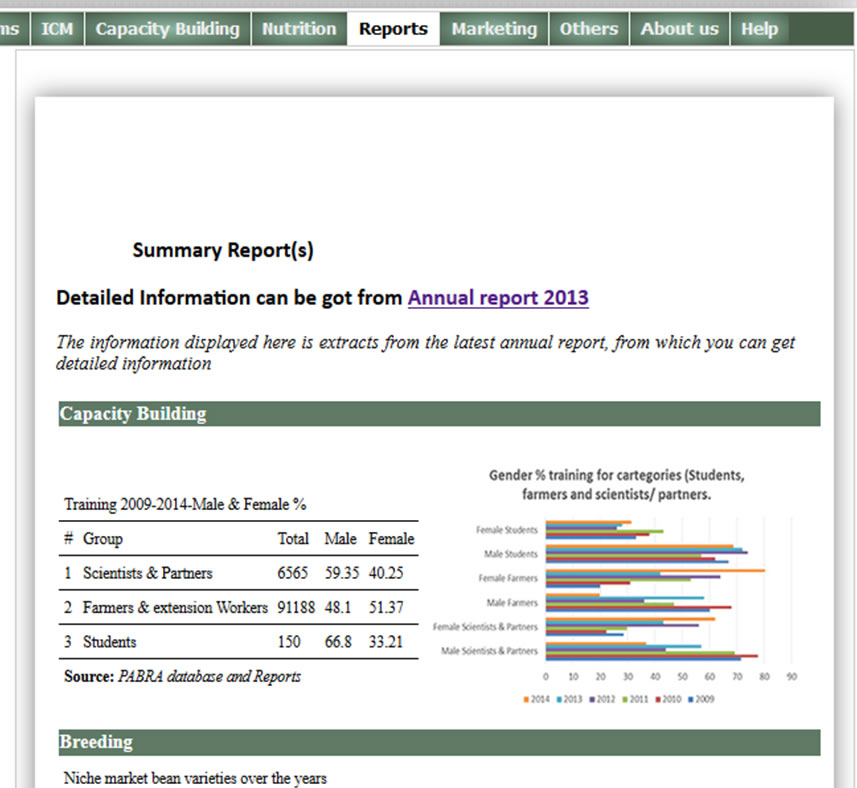The height and width of the screenshot is (788, 857).
Task: Click the 2010 red legend swatch
Action: coord(658,699)
